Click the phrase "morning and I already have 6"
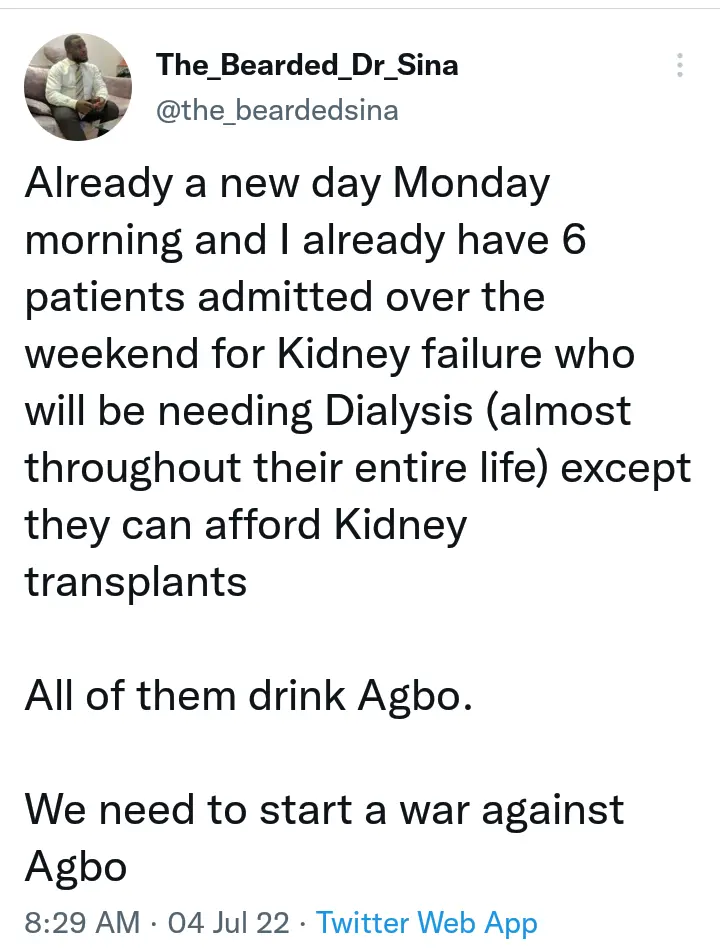 [306, 240]
